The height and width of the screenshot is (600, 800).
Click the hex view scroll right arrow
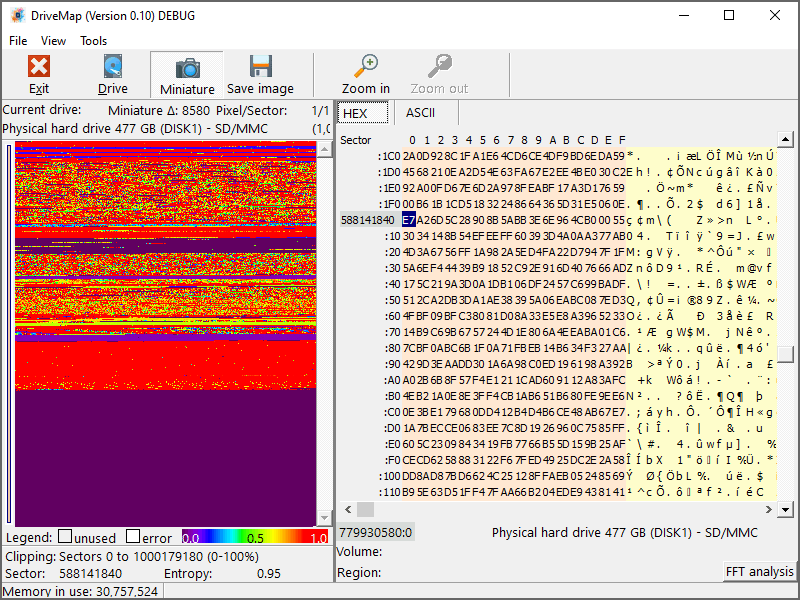click(771, 509)
